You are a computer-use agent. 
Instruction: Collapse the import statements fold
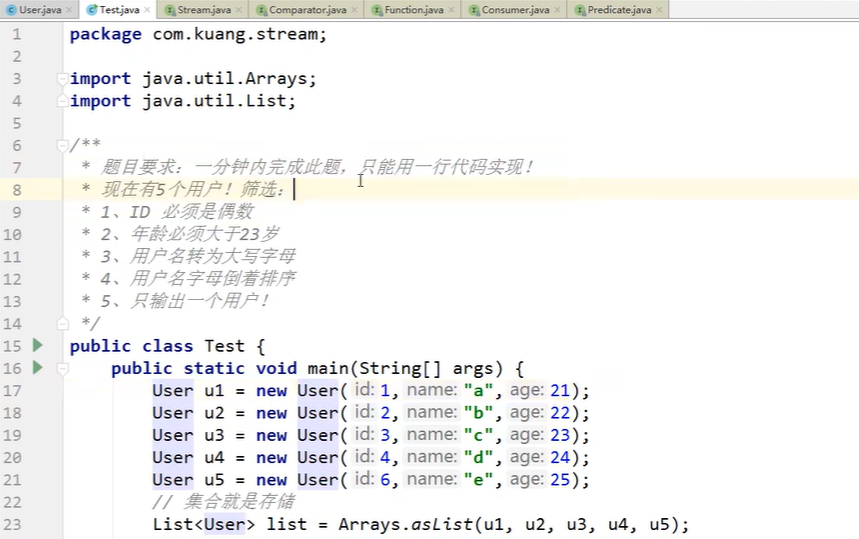[62, 79]
